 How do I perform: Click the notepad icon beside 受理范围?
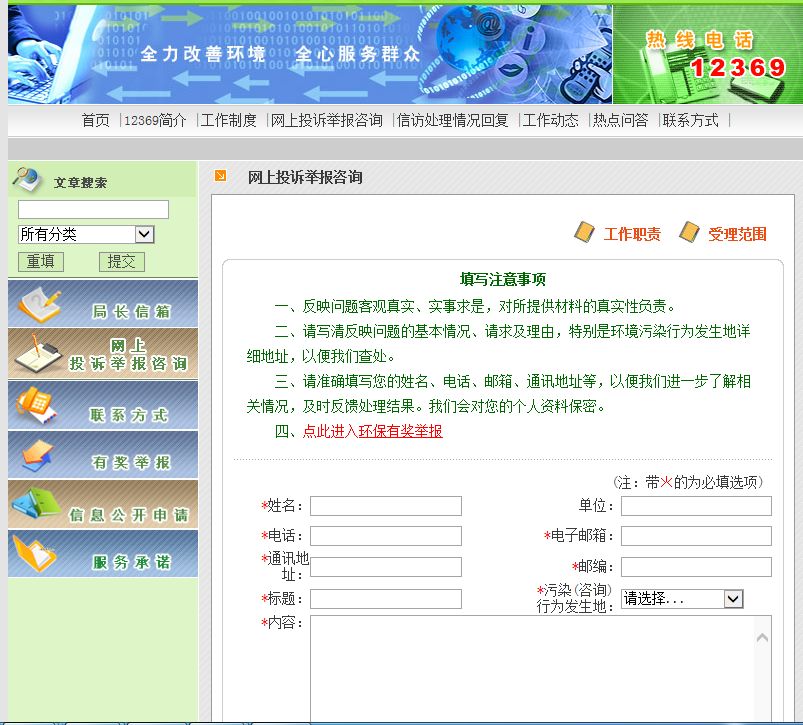[x=689, y=232]
